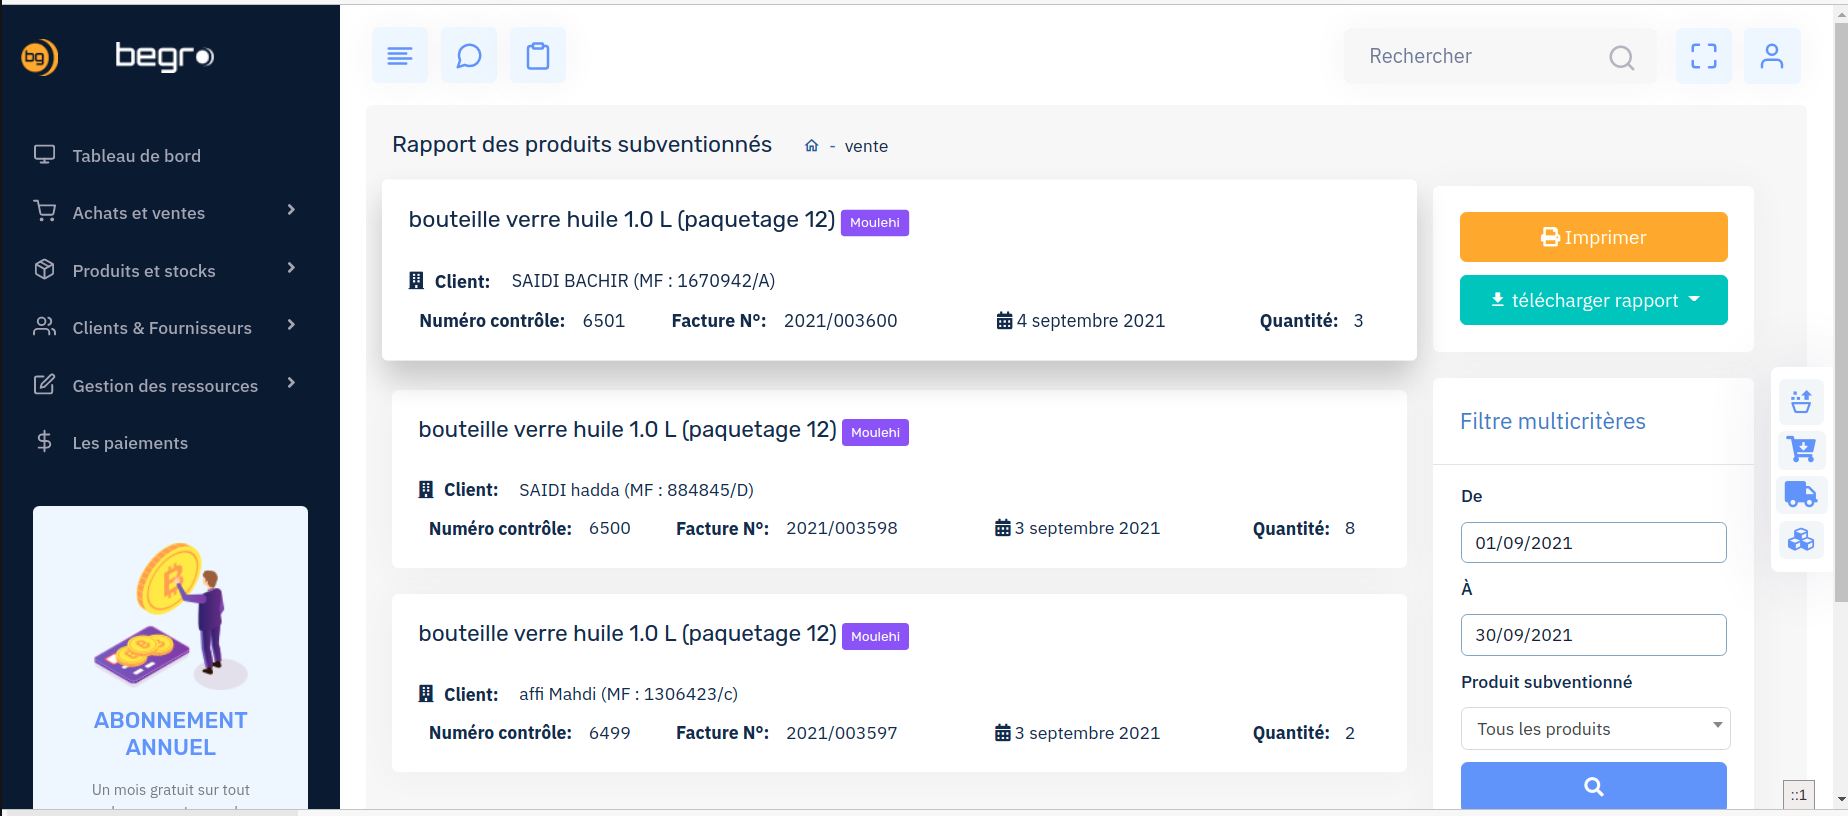The image size is (1848, 816).
Task: Click the delivery truck shortcut icon
Action: click(x=1801, y=494)
